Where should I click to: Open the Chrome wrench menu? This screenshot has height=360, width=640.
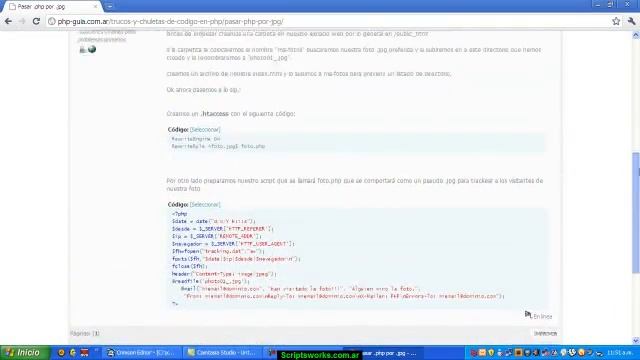point(631,21)
